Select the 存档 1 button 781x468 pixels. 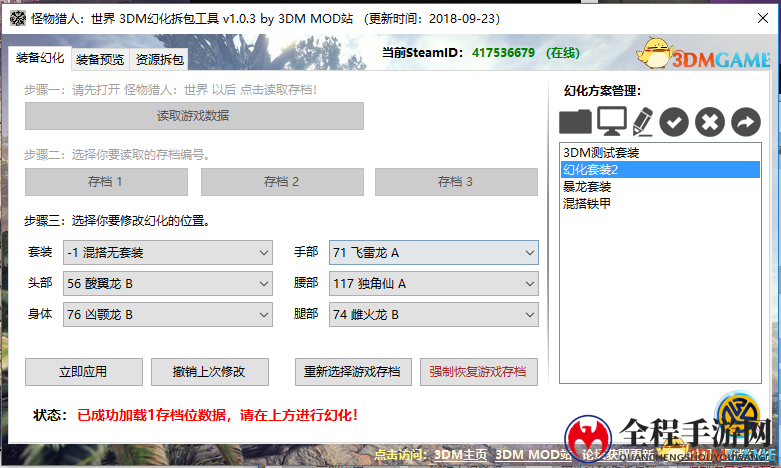106,182
